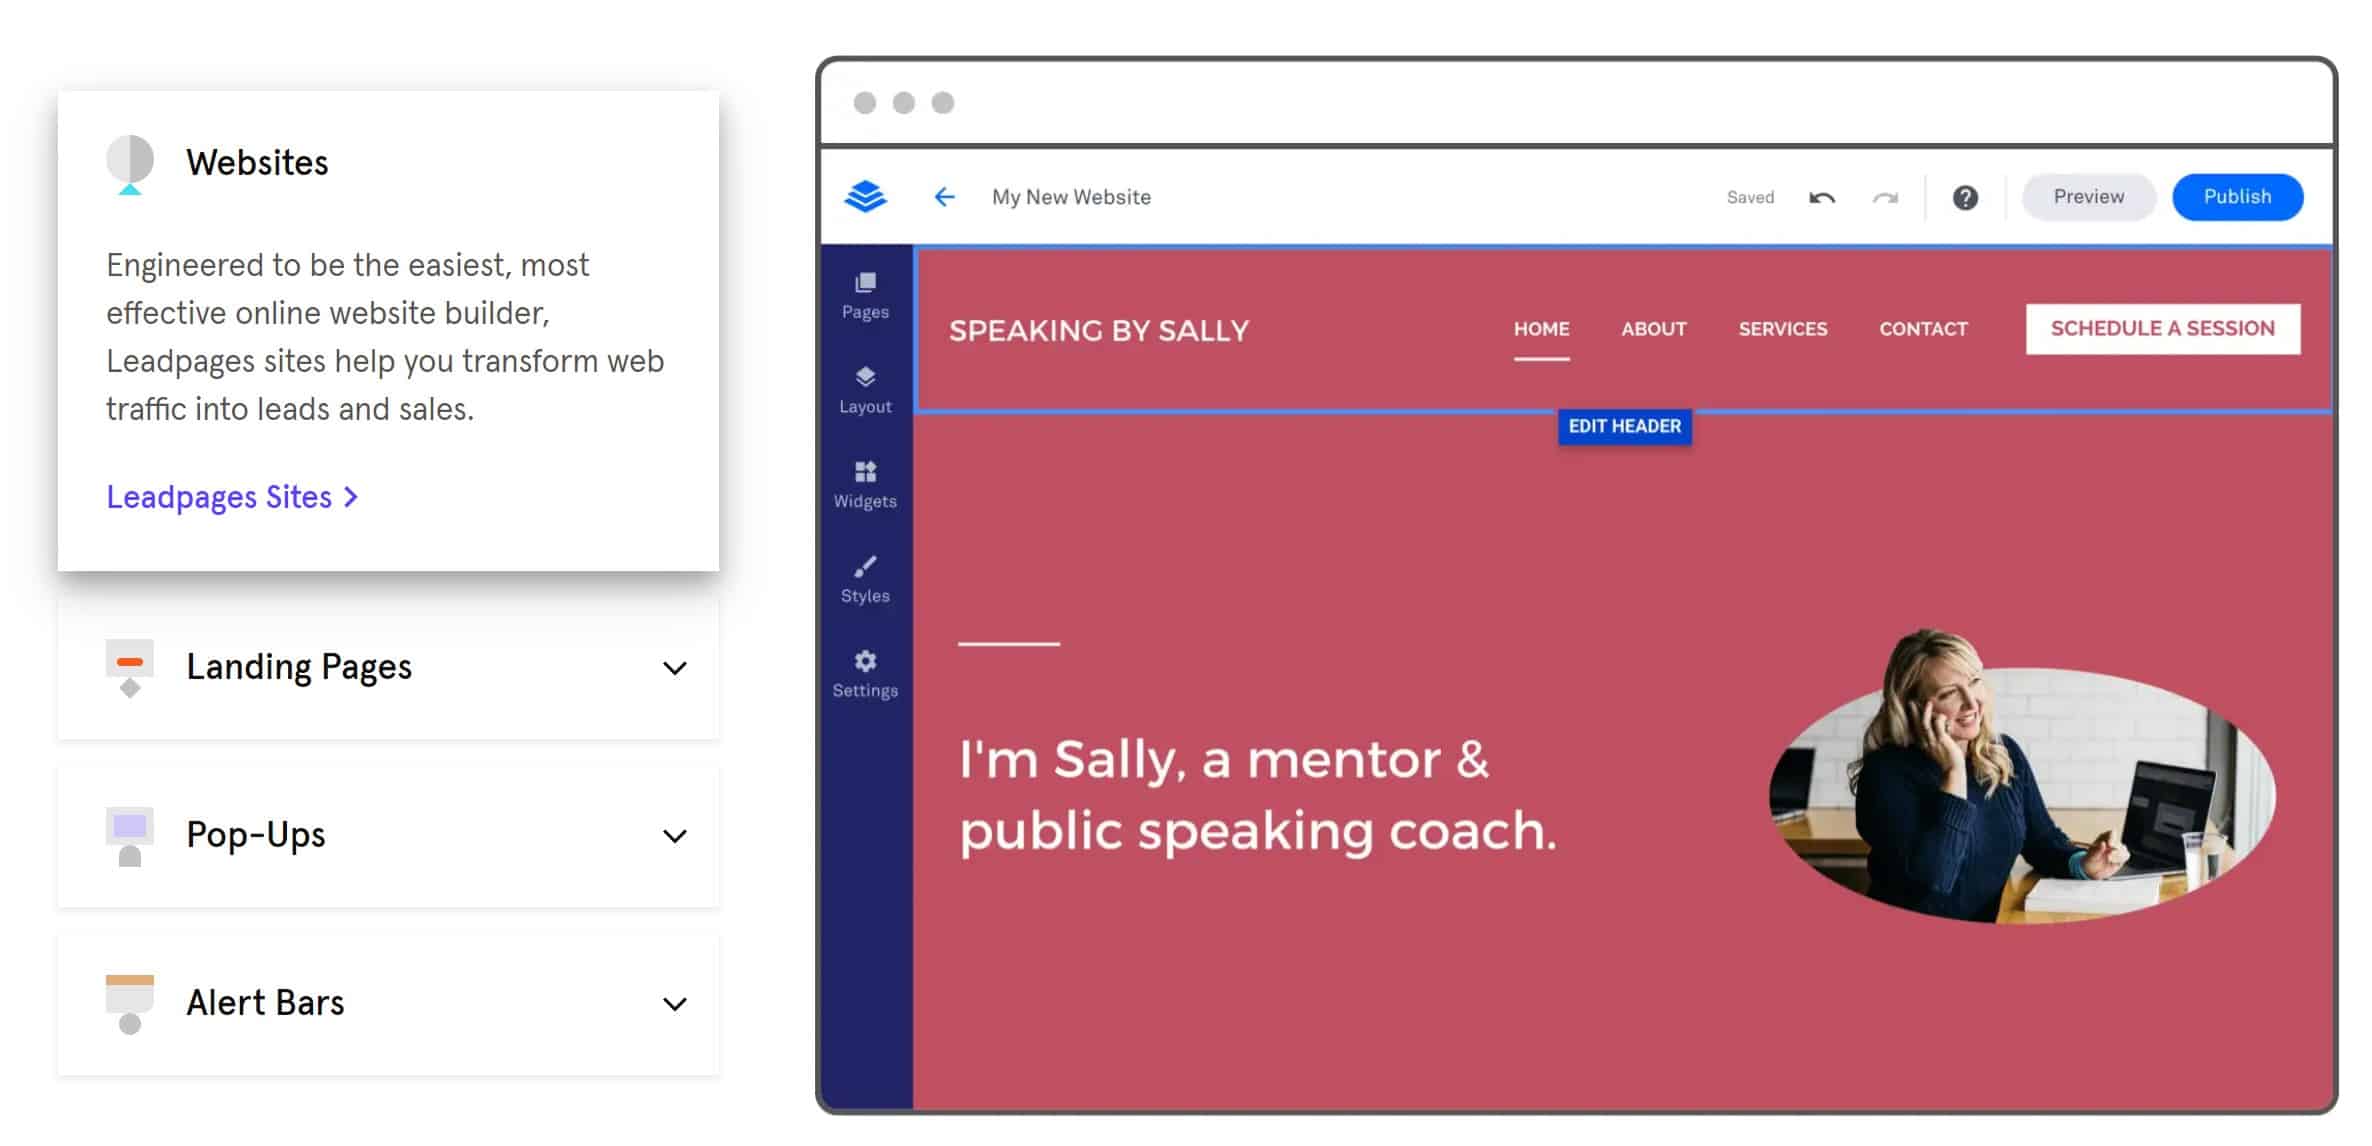This screenshot has height=1146, width=2372.
Task: Expand the Alert Bars section
Action: click(676, 1004)
